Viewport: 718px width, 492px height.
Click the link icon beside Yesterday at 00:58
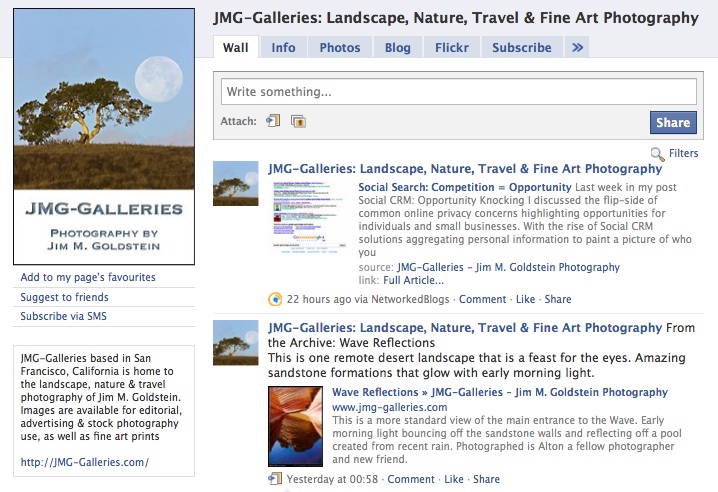(x=275, y=479)
